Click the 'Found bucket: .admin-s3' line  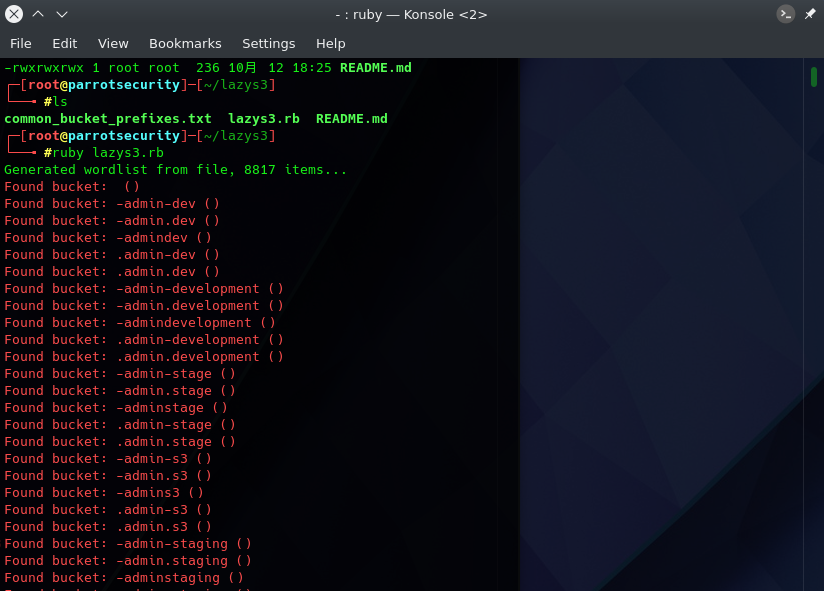tap(108, 510)
